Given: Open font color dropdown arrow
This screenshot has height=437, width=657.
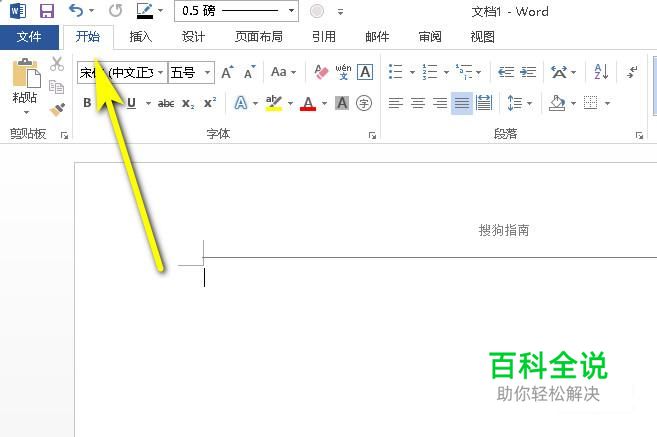Looking at the screenshot, I should (324, 103).
